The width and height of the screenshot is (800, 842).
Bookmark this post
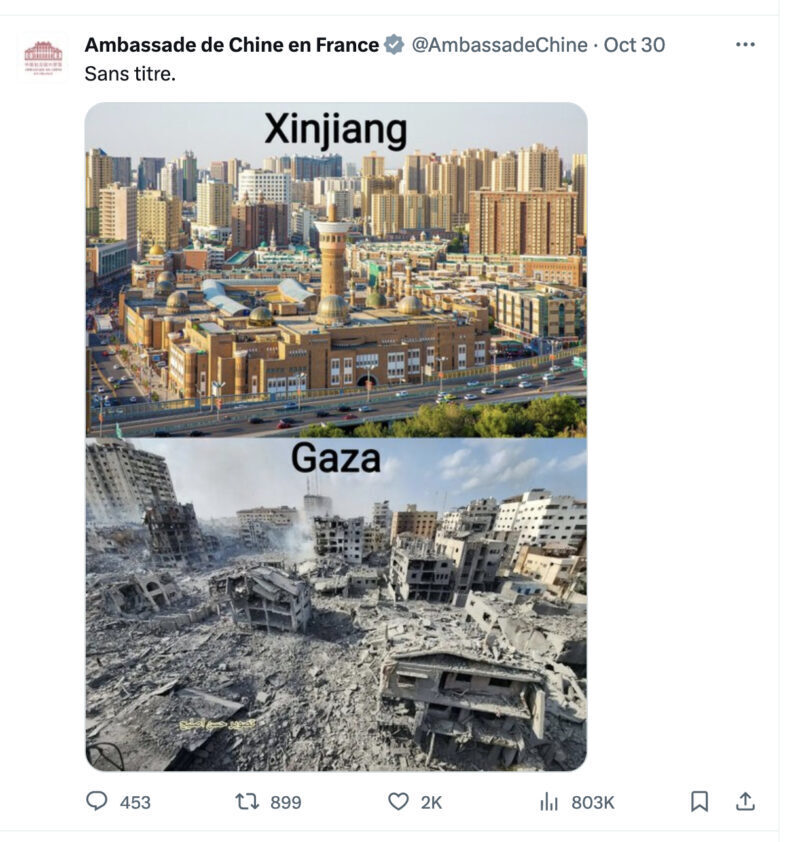point(699,801)
